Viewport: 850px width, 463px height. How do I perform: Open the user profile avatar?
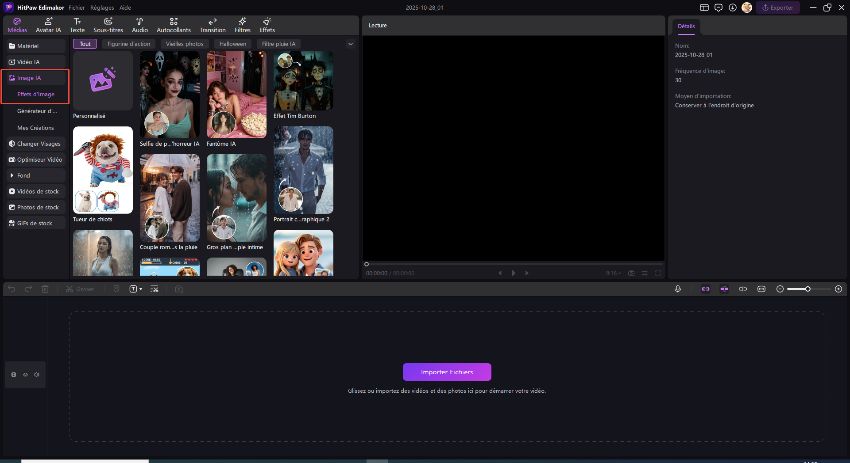pos(746,8)
